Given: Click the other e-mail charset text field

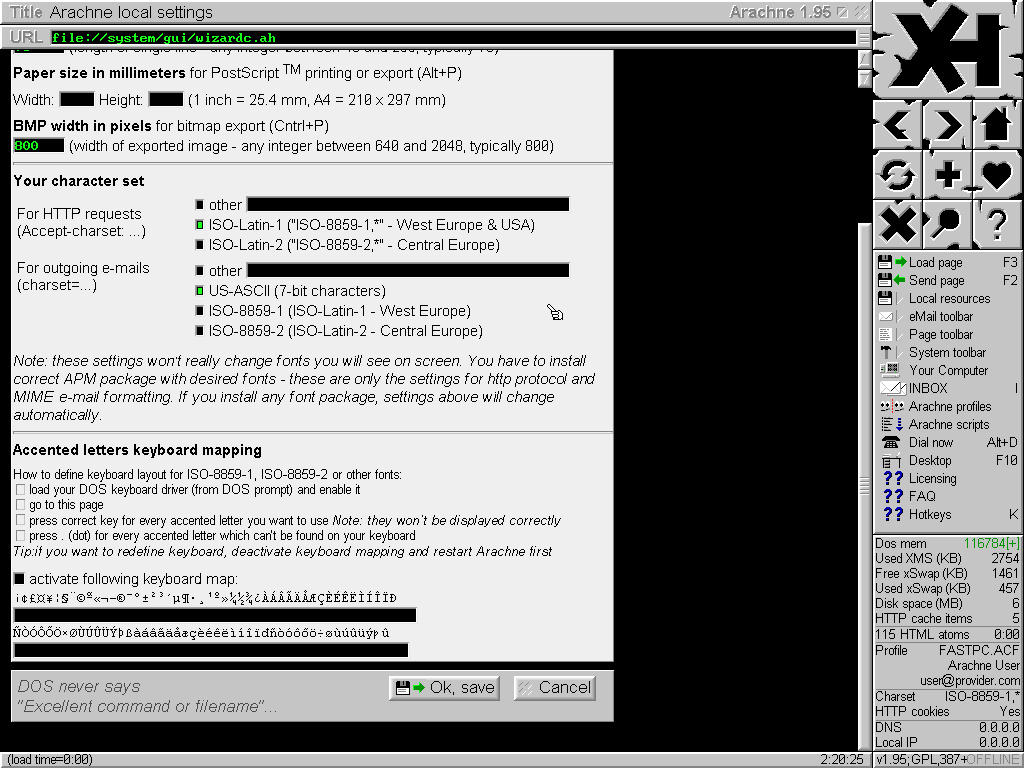Looking at the screenshot, I should tap(408, 270).
